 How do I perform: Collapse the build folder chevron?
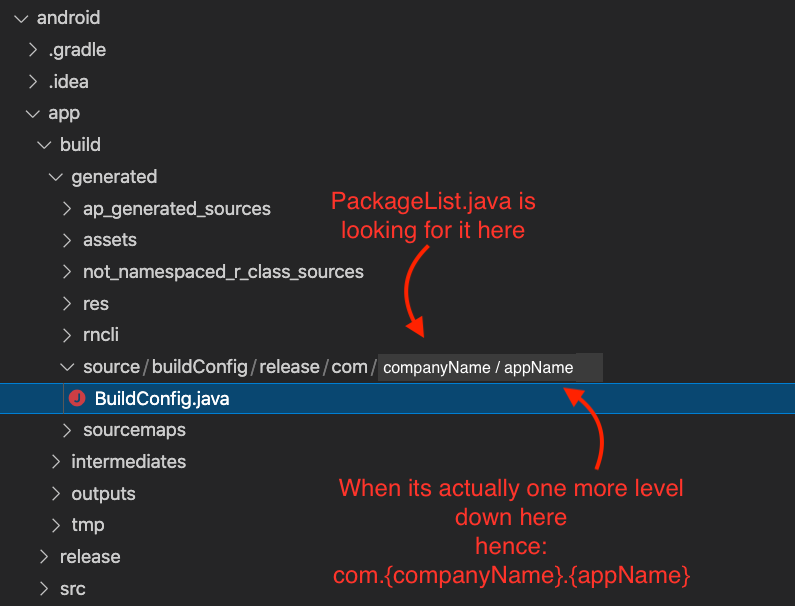point(45,146)
